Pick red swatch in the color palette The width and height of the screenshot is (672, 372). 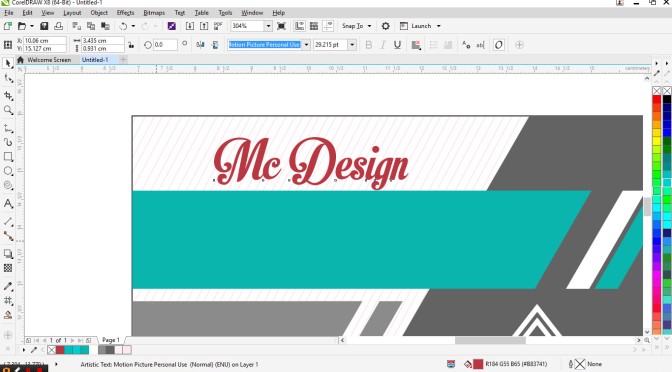(x=656, y=99)
